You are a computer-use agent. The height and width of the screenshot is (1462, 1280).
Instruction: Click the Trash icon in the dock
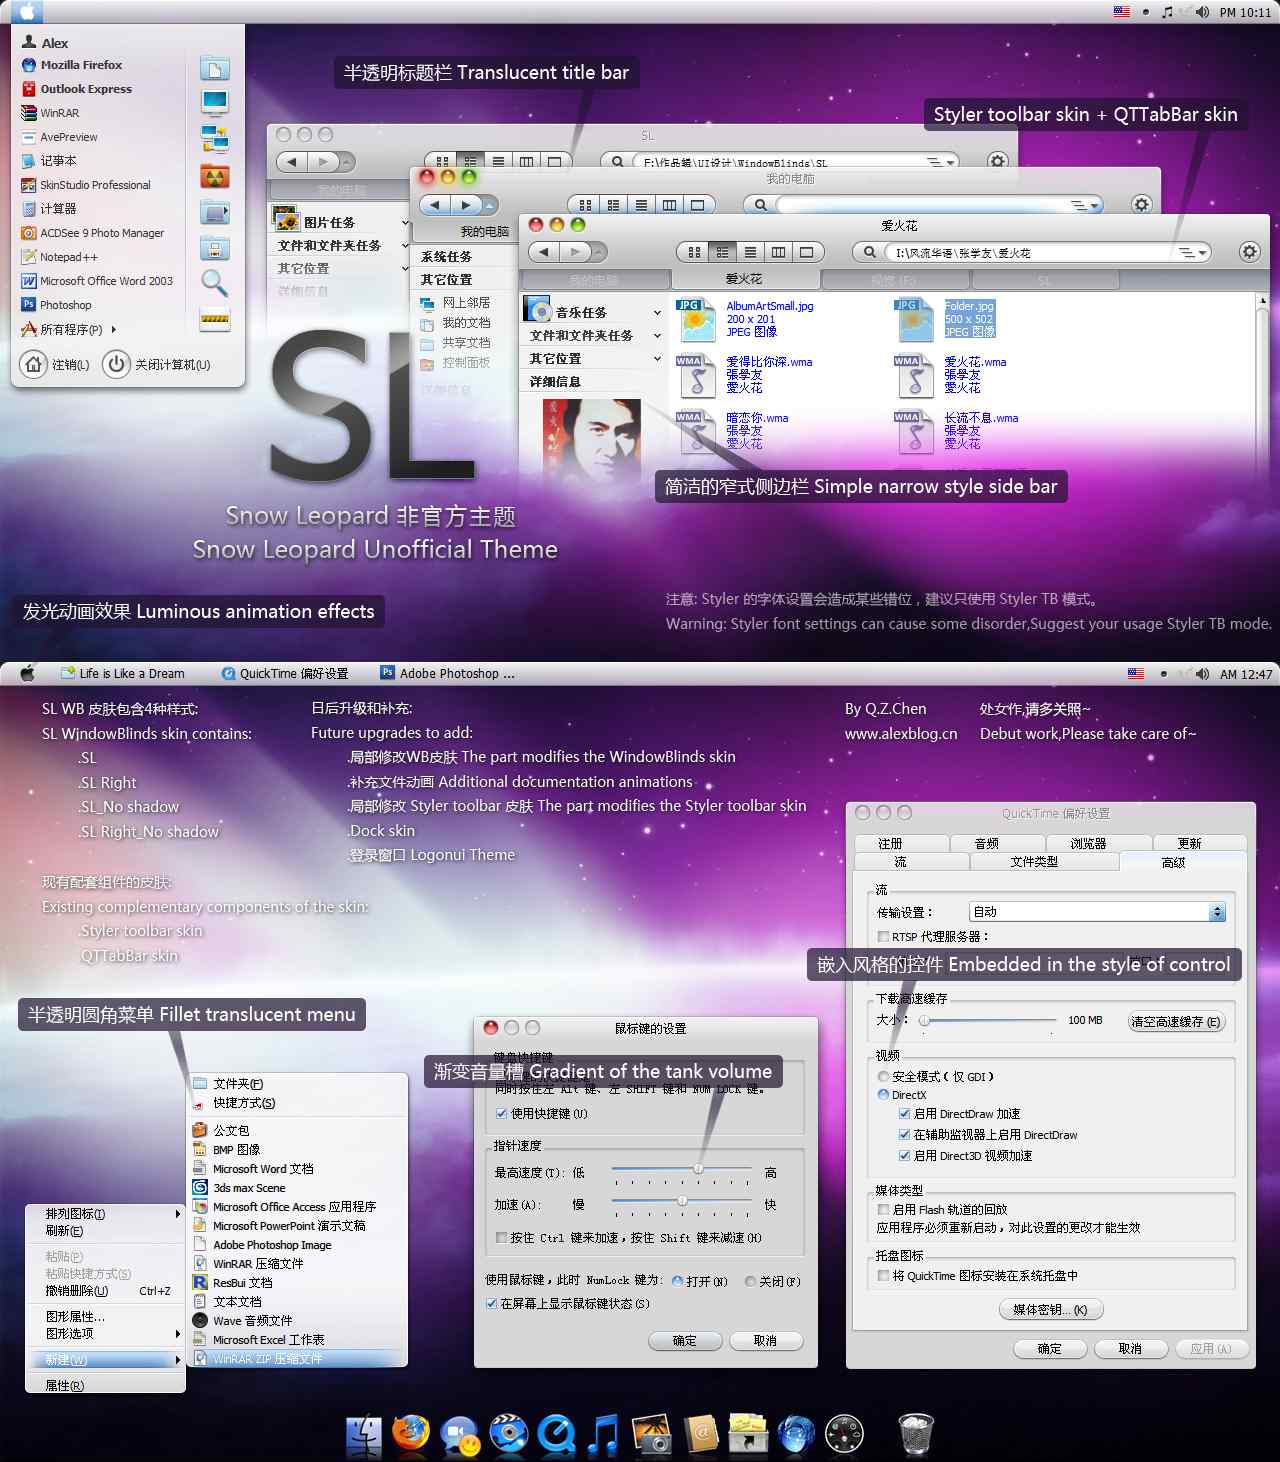click(916, 1434)
